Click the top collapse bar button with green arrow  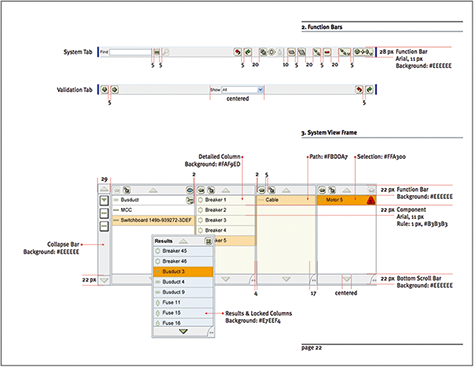pyautogui.click(x=104, y=200)
